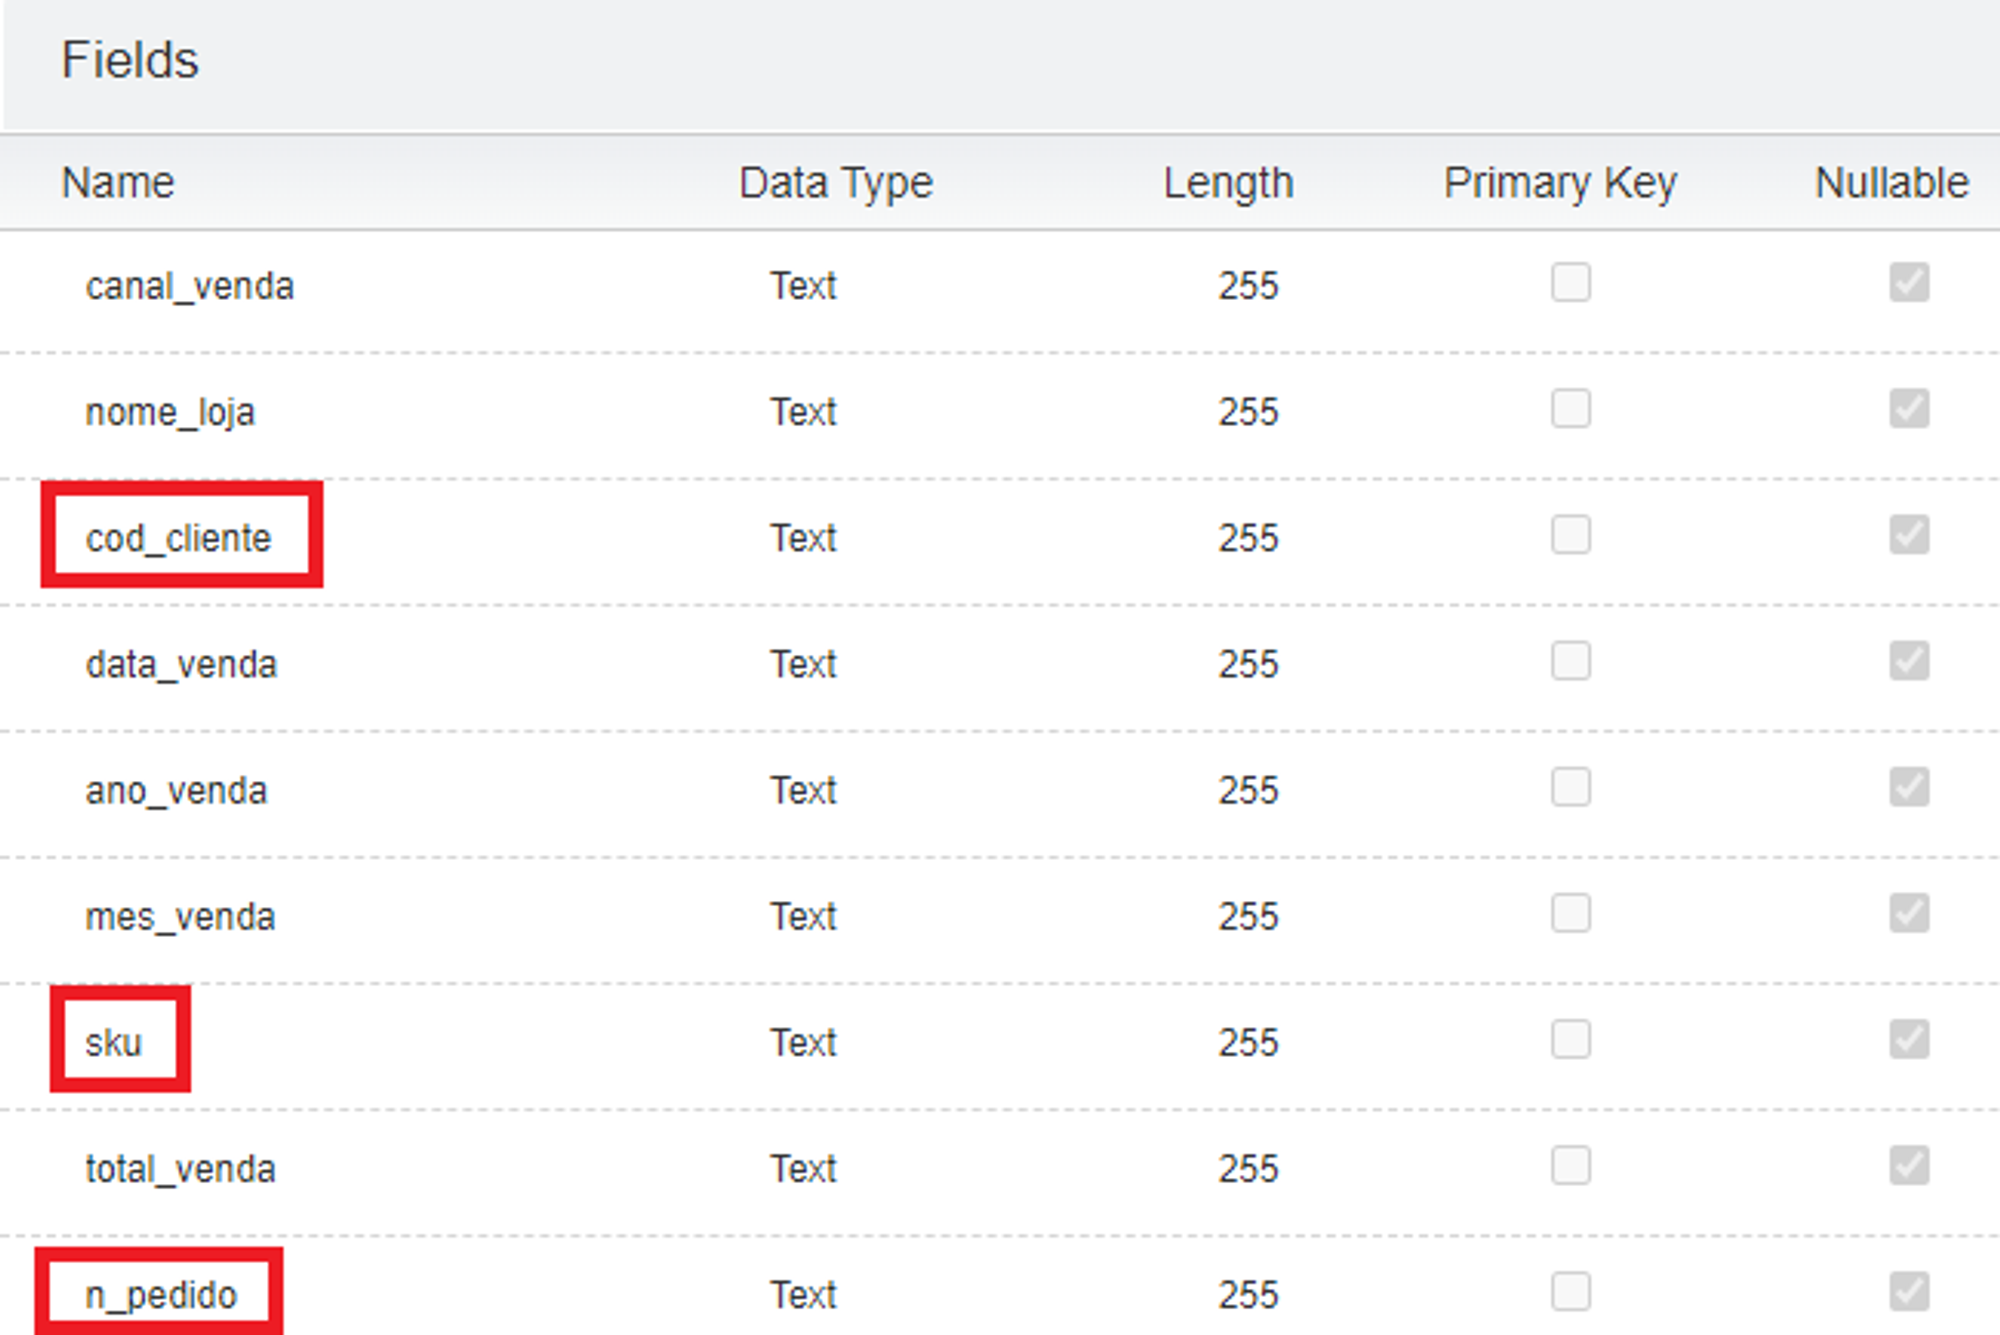Screen dimensions: 2000x1335
Task: Tick Primary Key checkbox for n_pedido
Action: [x=1570, y=1292]
